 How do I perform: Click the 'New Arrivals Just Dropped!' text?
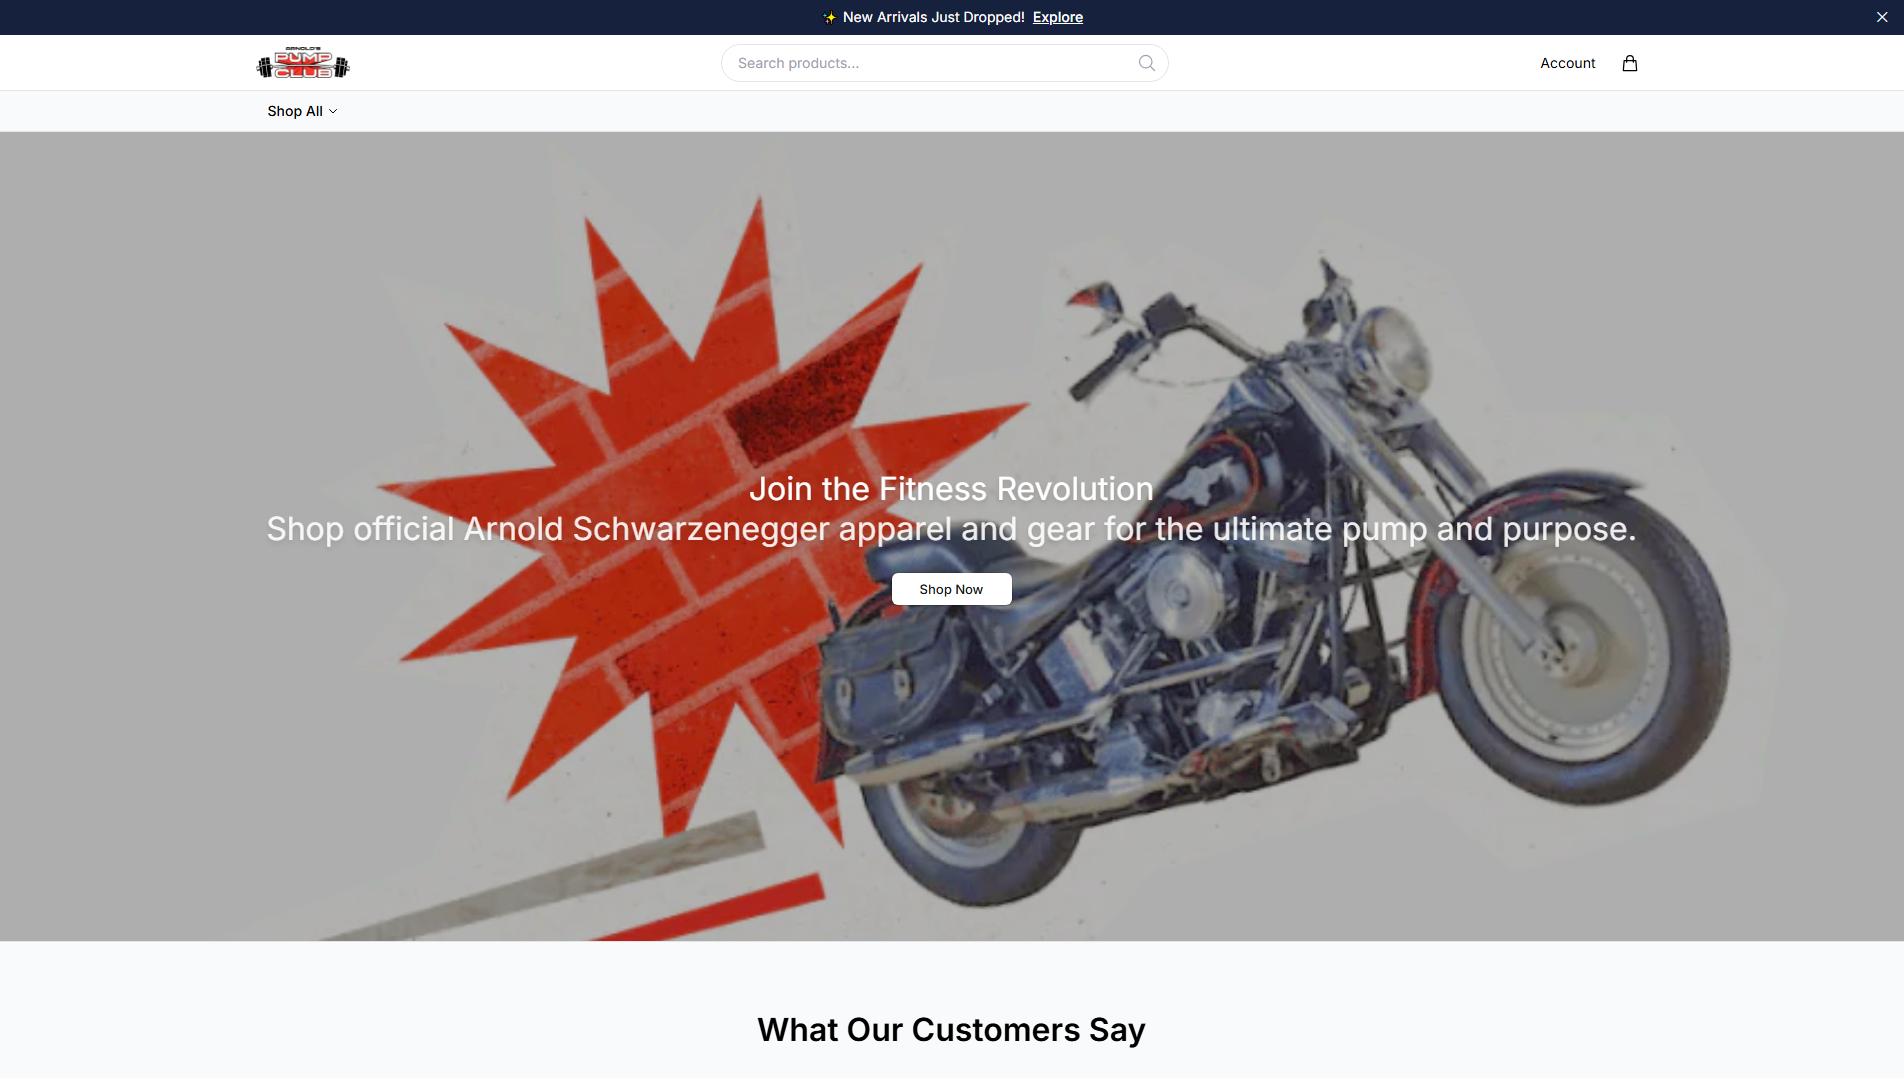point(933,17)
